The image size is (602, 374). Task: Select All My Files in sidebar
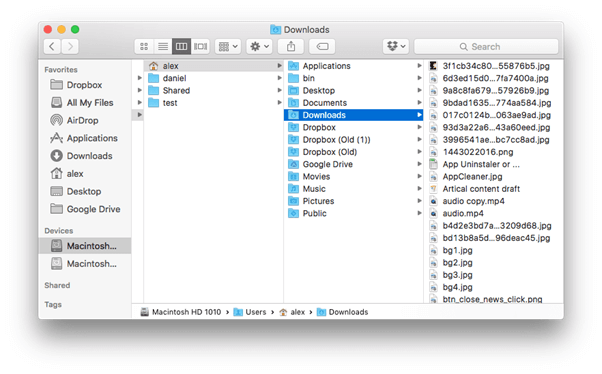coord(84,103)
